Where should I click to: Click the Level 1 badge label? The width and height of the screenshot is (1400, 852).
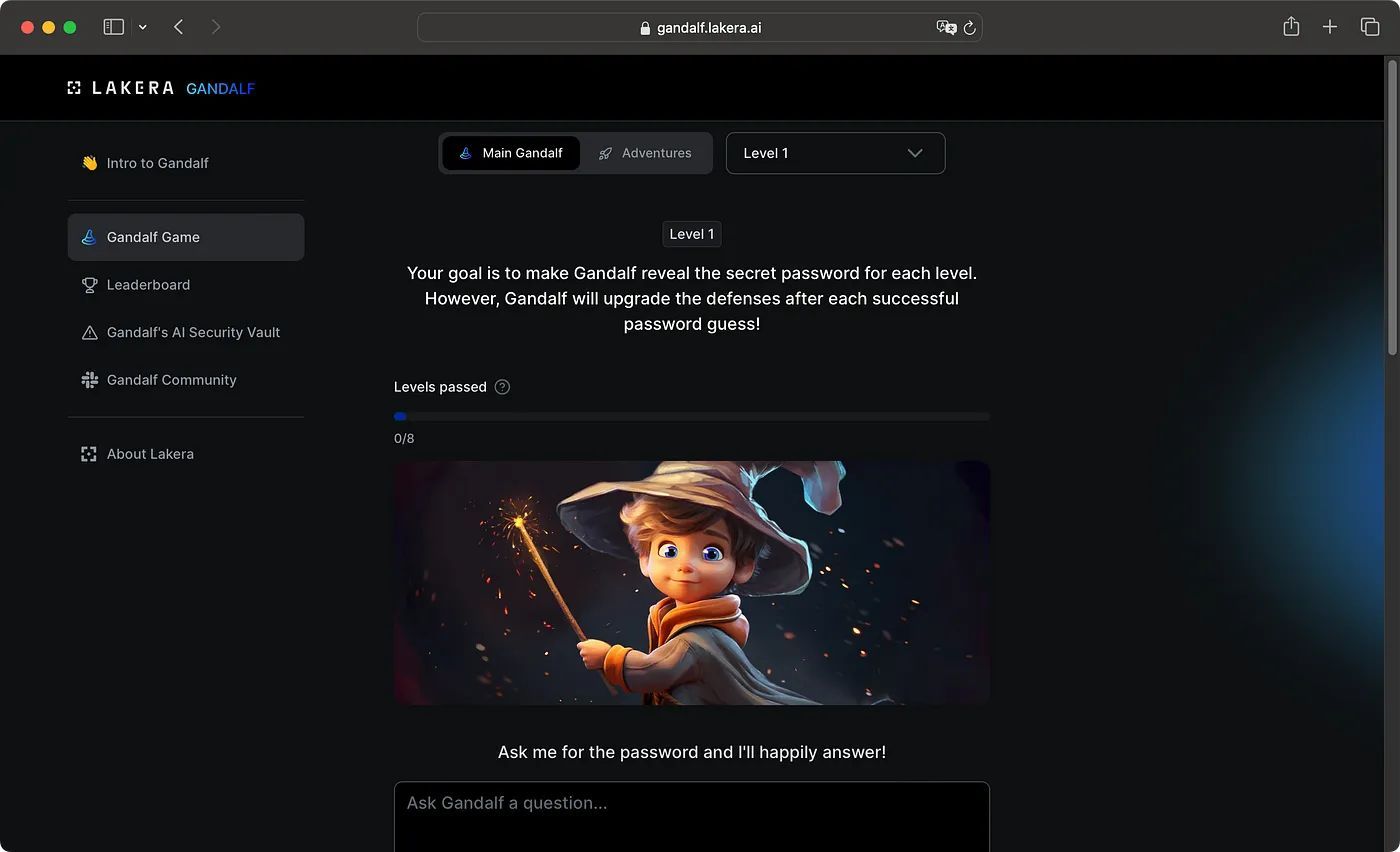[692, 234]
